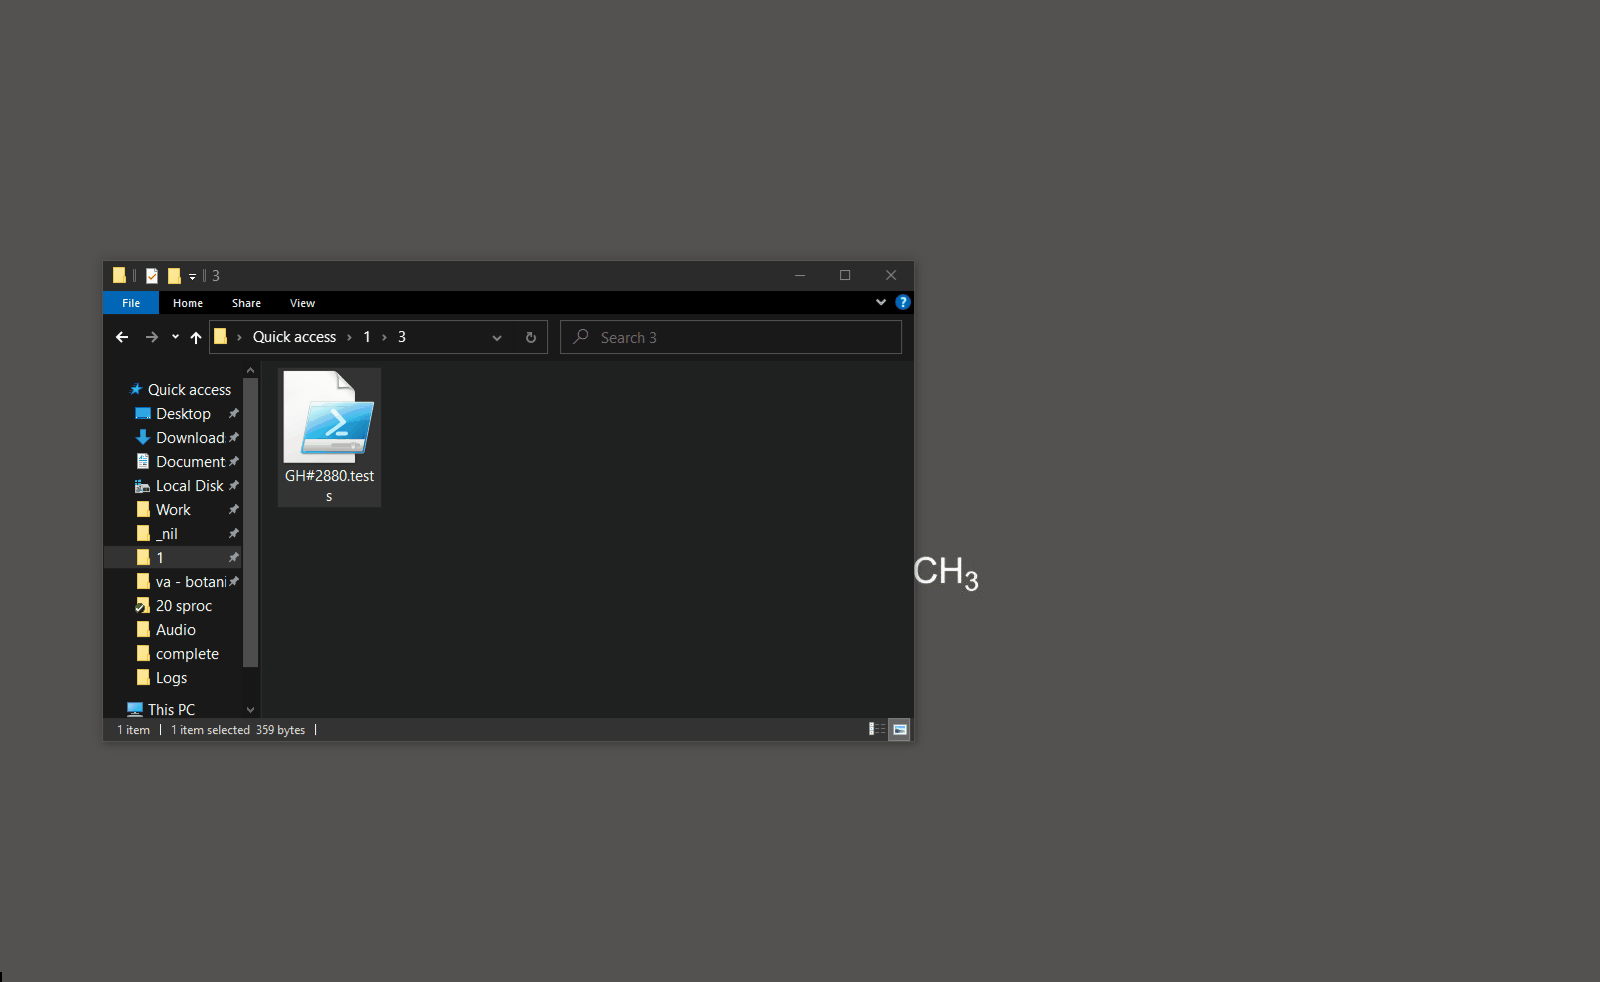
Task: Click the folder icon in the title bar
Action: tap(119, 275)
